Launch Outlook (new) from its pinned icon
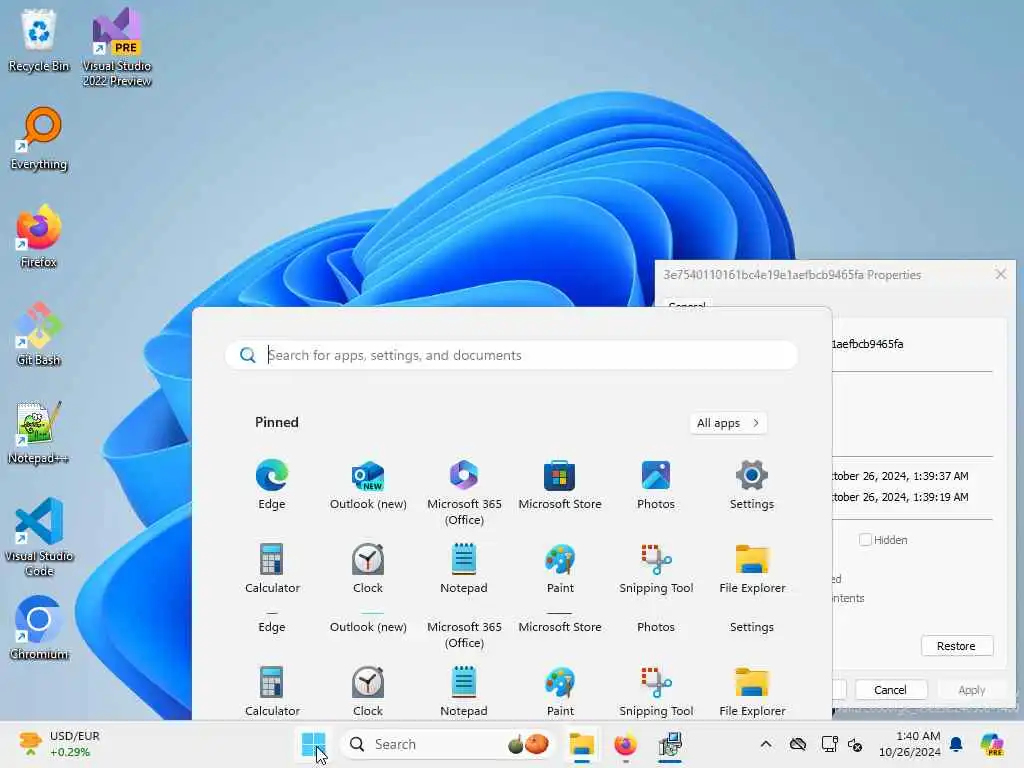1024x768 pixels. (x=368, y=475)
